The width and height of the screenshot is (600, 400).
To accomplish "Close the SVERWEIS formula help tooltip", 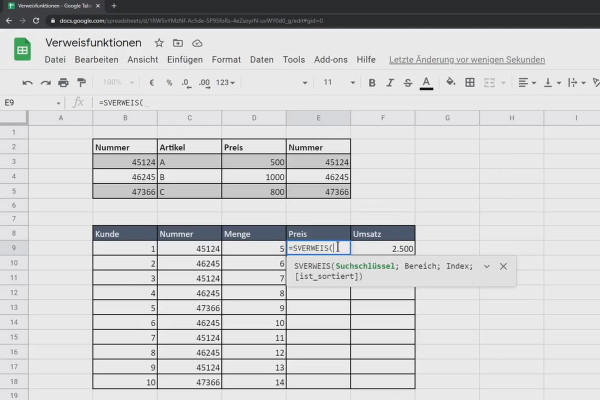I will (503, 266).
